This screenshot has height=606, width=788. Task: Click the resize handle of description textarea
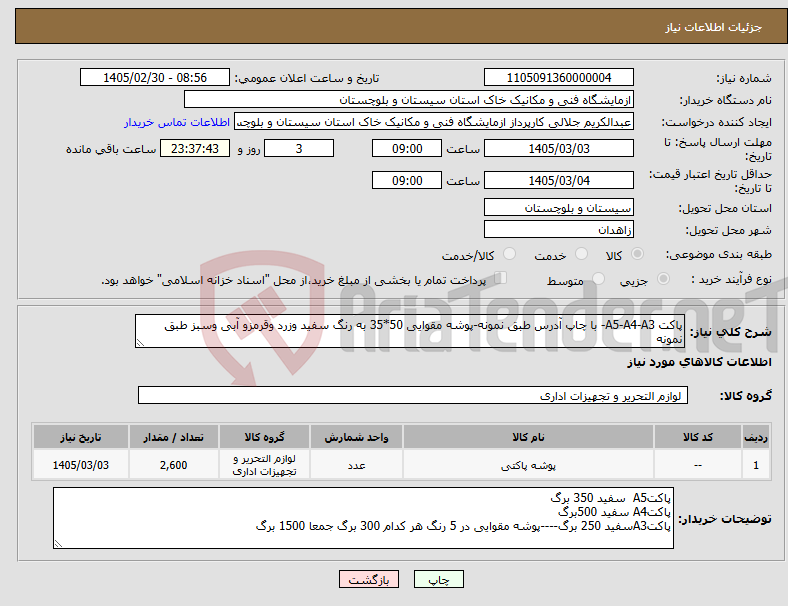(x=140, y=343)
